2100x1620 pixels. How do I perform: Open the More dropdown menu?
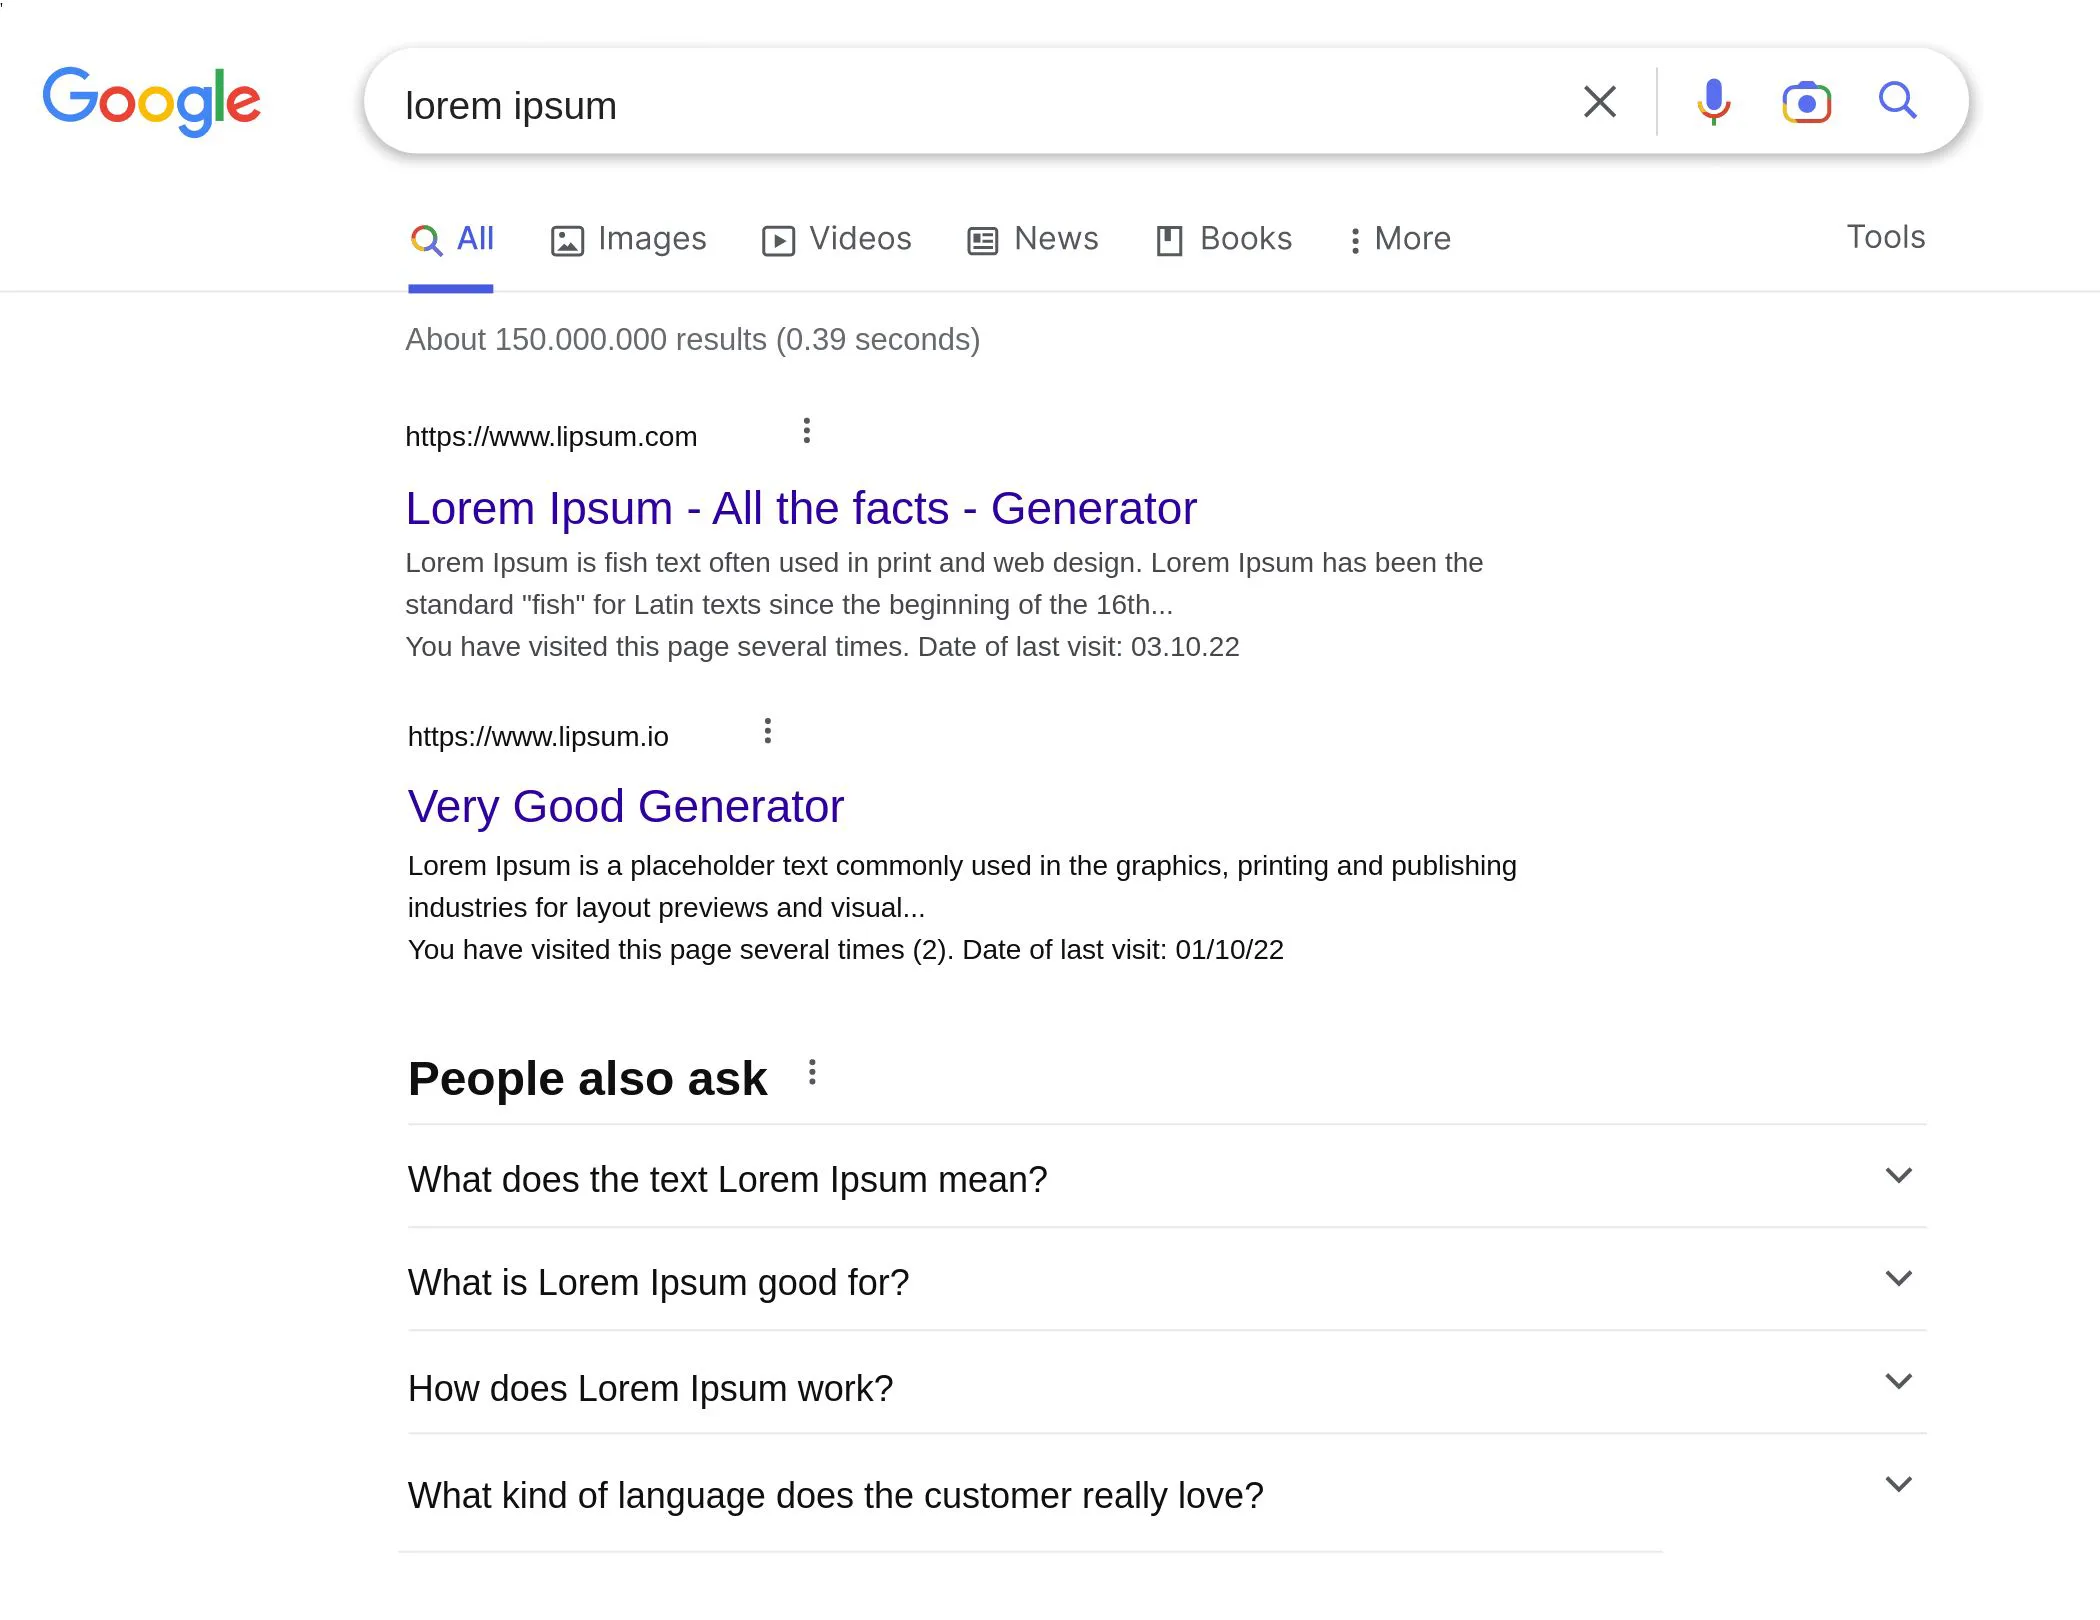pos(1399,239)
